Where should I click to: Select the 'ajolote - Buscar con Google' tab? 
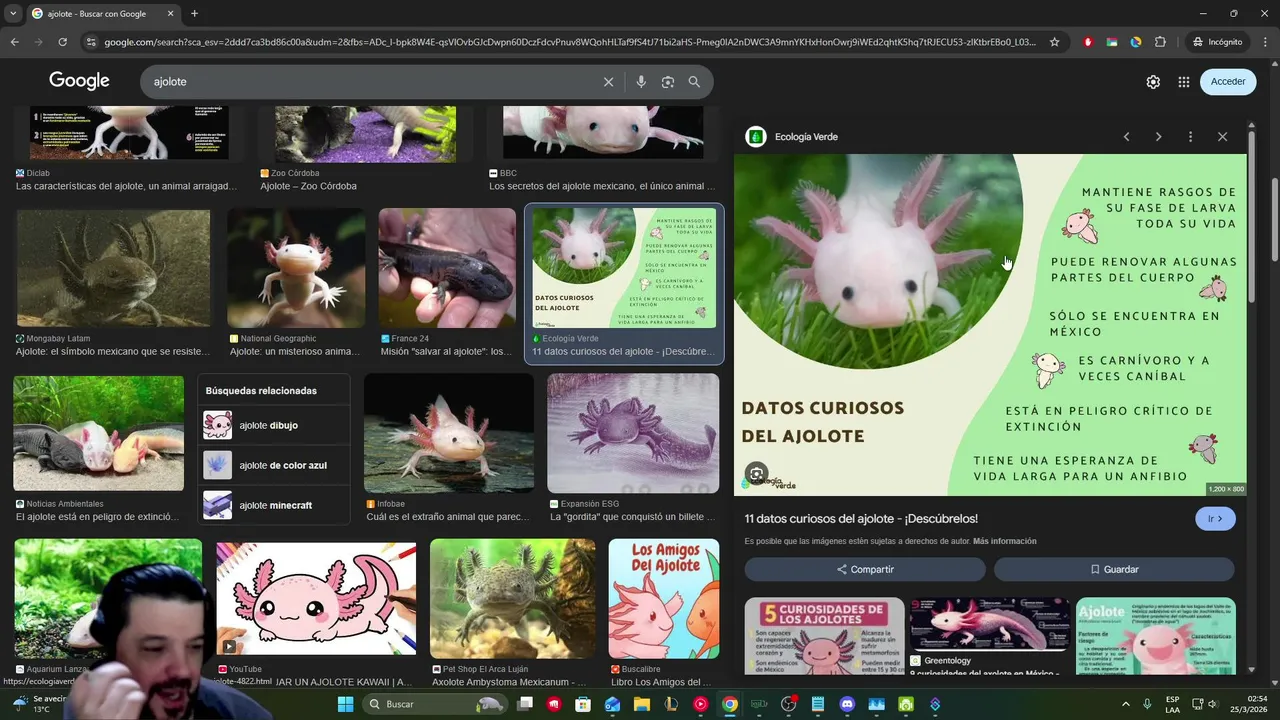tap(102, 14)
